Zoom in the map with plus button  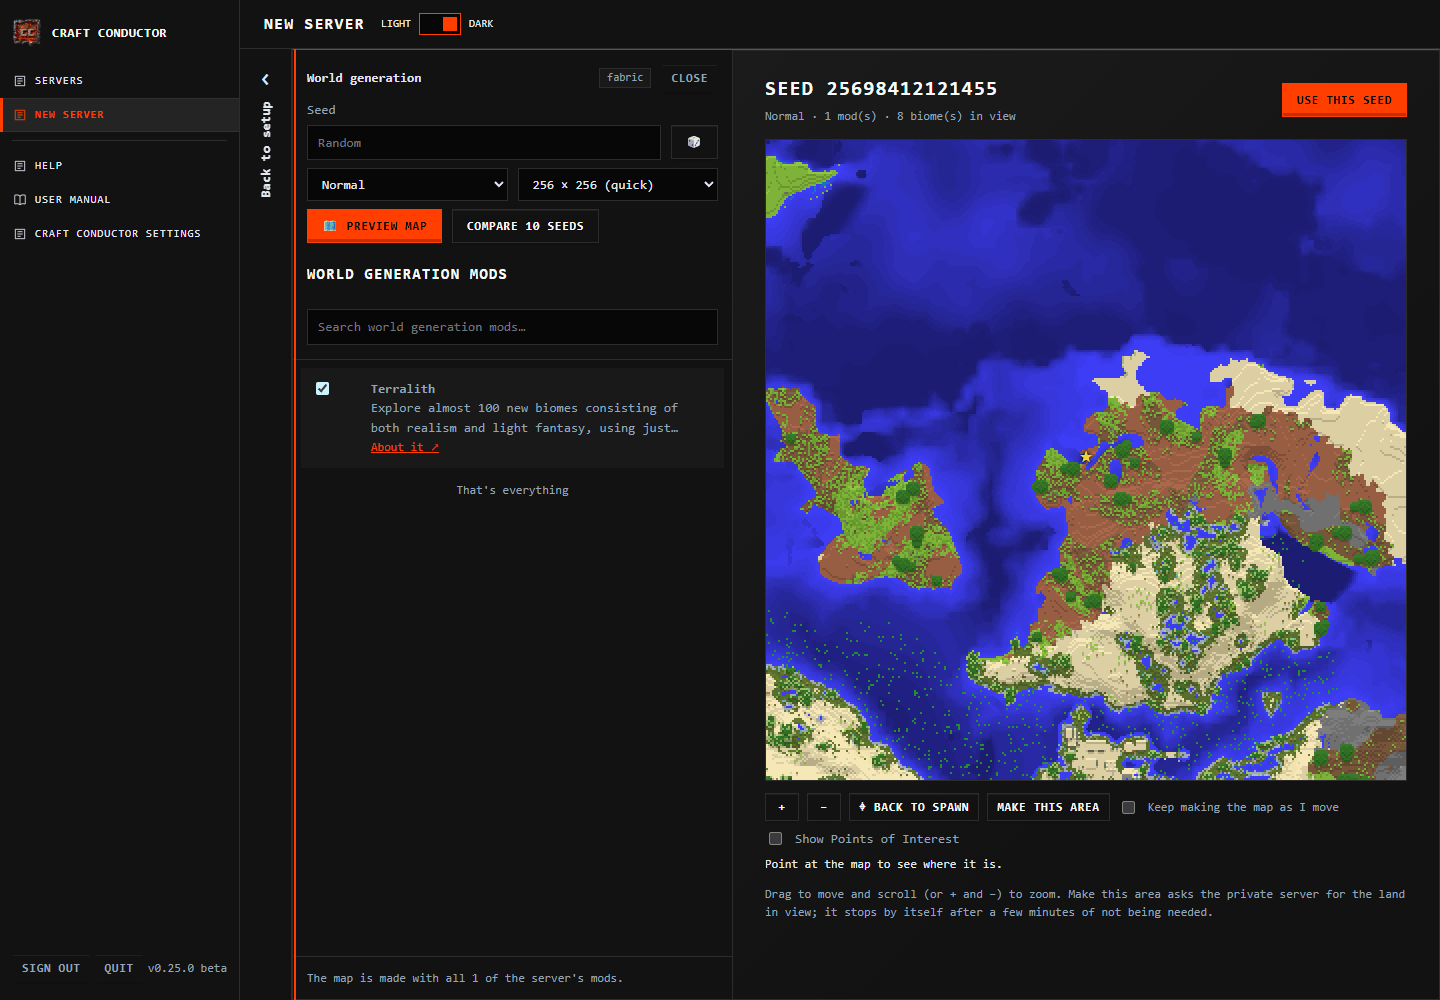tap(782, 807)
